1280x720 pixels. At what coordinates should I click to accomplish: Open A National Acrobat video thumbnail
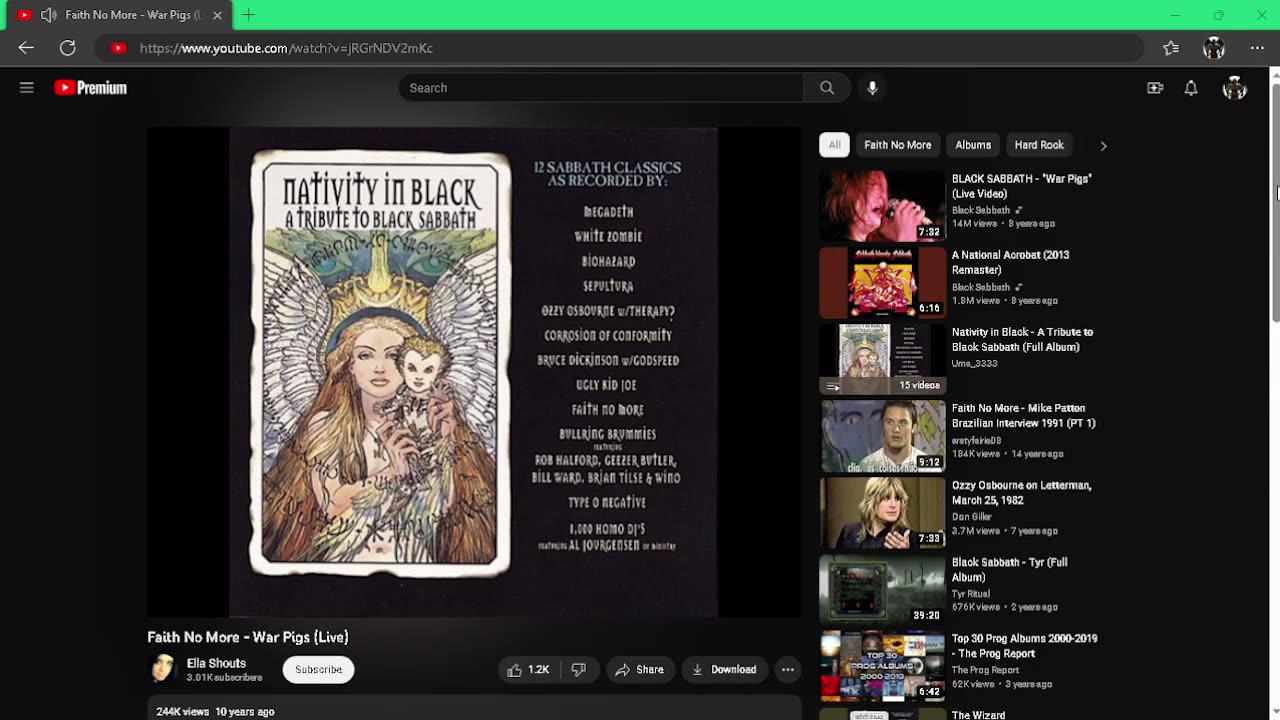[882, 283]
